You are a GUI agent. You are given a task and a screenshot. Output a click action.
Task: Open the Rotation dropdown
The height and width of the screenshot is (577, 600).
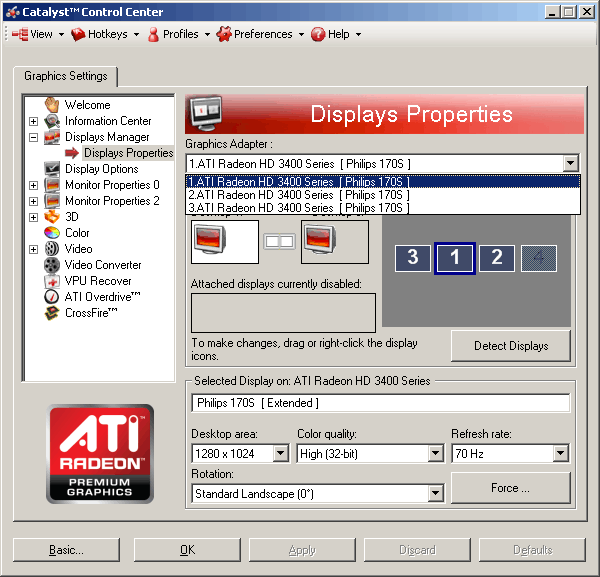(x=435, y=493)
